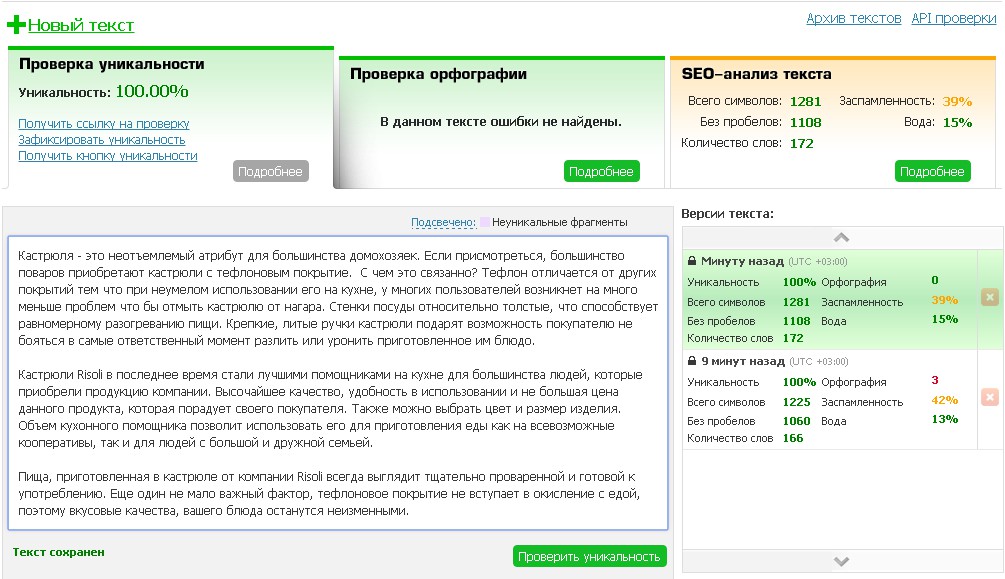Screen dimensions: 1005x579
Task: Click Количество слов 172 in SEO panel
Action: tap(801, 144)
